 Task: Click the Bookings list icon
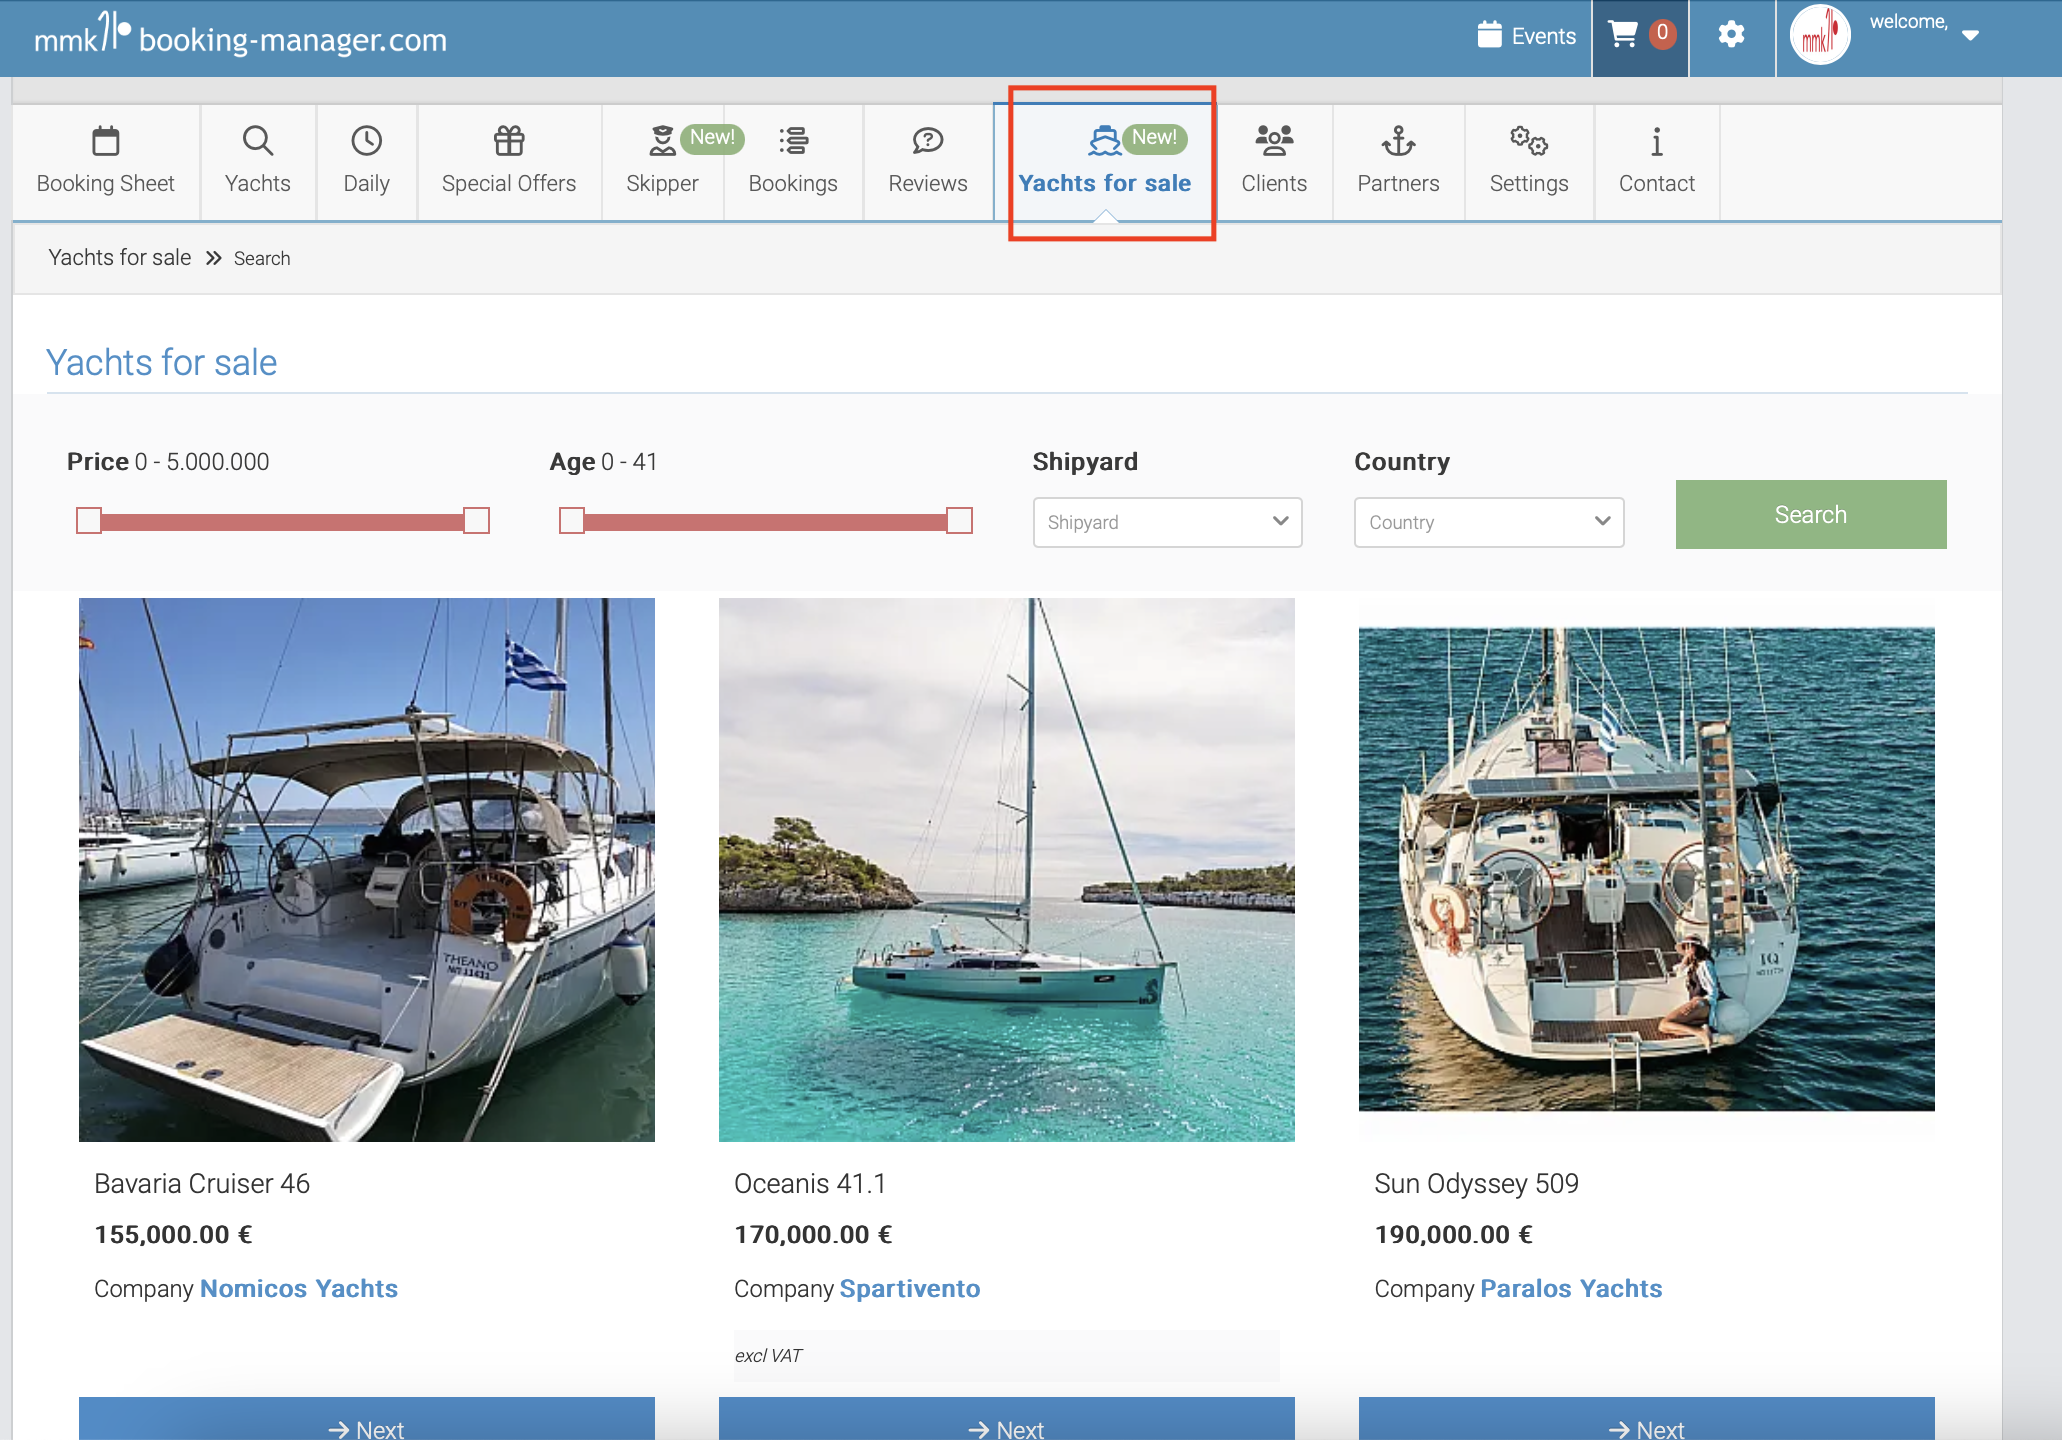(x=793, y=141)
